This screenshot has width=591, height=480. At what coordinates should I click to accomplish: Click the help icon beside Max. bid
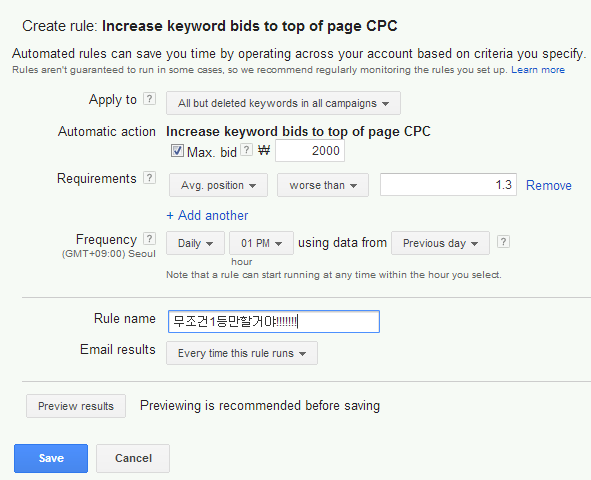246,150
